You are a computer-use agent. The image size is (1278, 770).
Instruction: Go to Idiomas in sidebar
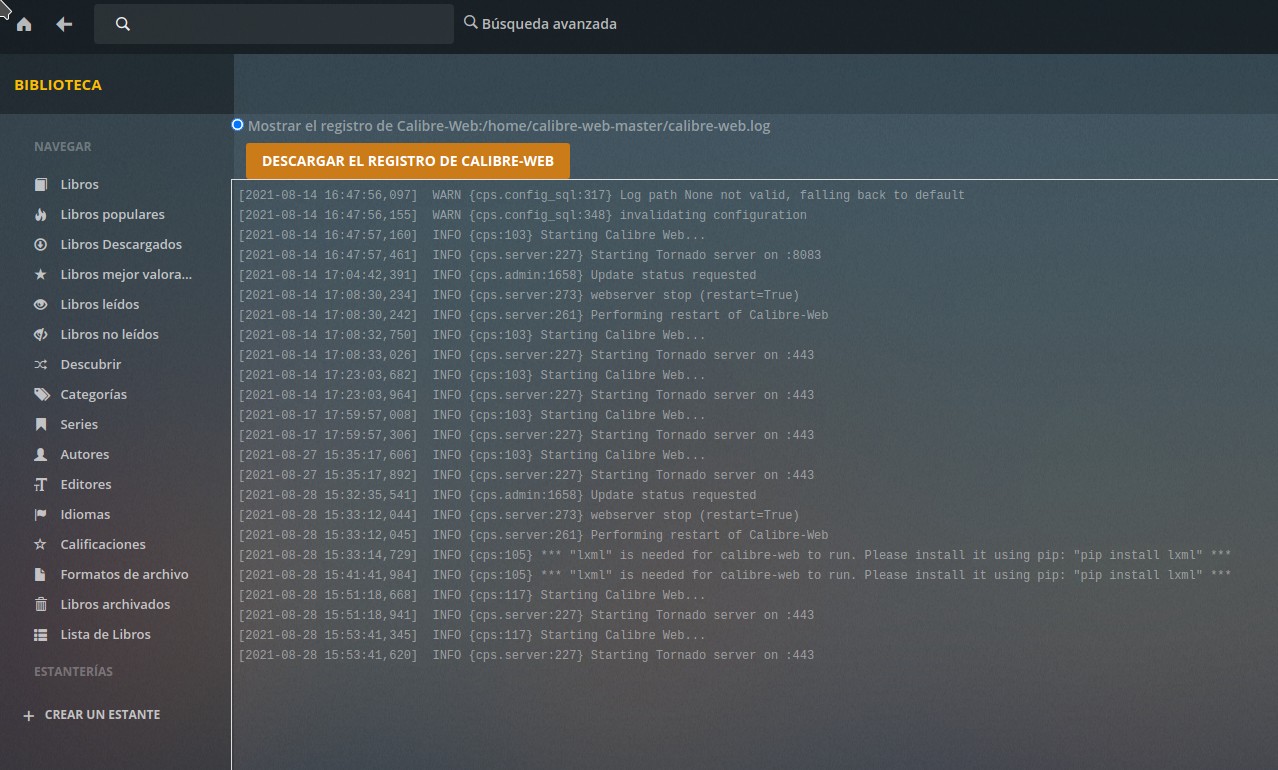point(85,514)
